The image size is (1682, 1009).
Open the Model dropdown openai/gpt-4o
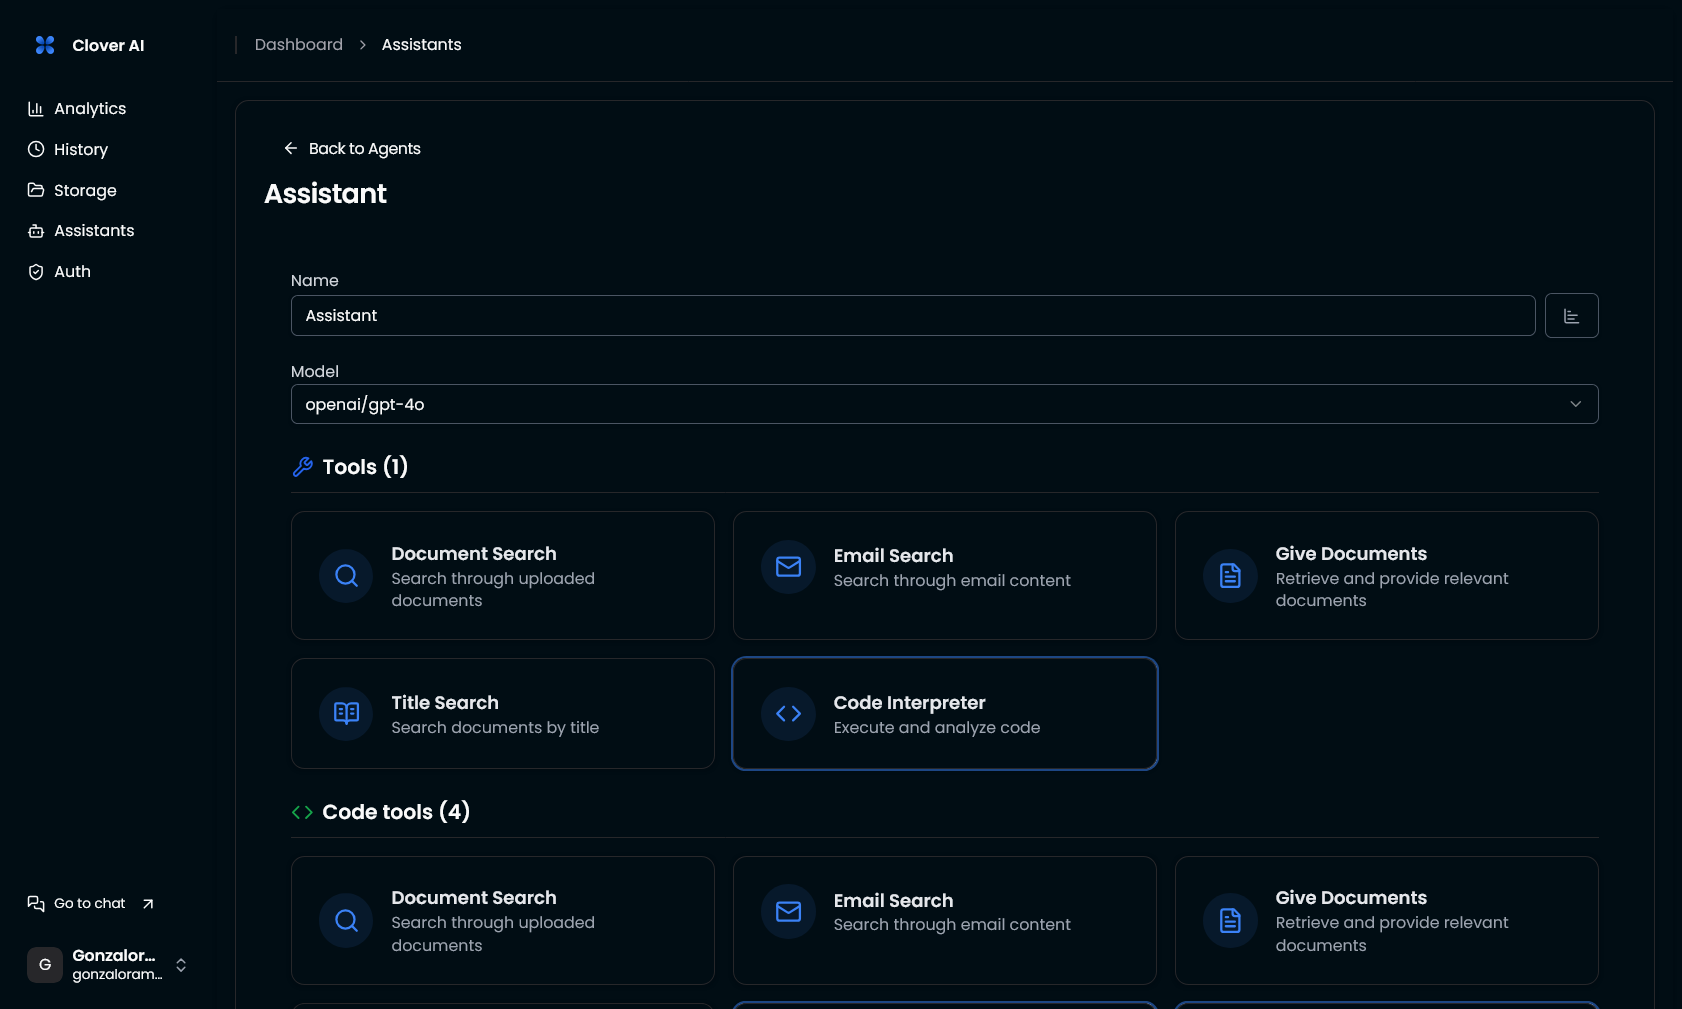click(x=945, y=404)
